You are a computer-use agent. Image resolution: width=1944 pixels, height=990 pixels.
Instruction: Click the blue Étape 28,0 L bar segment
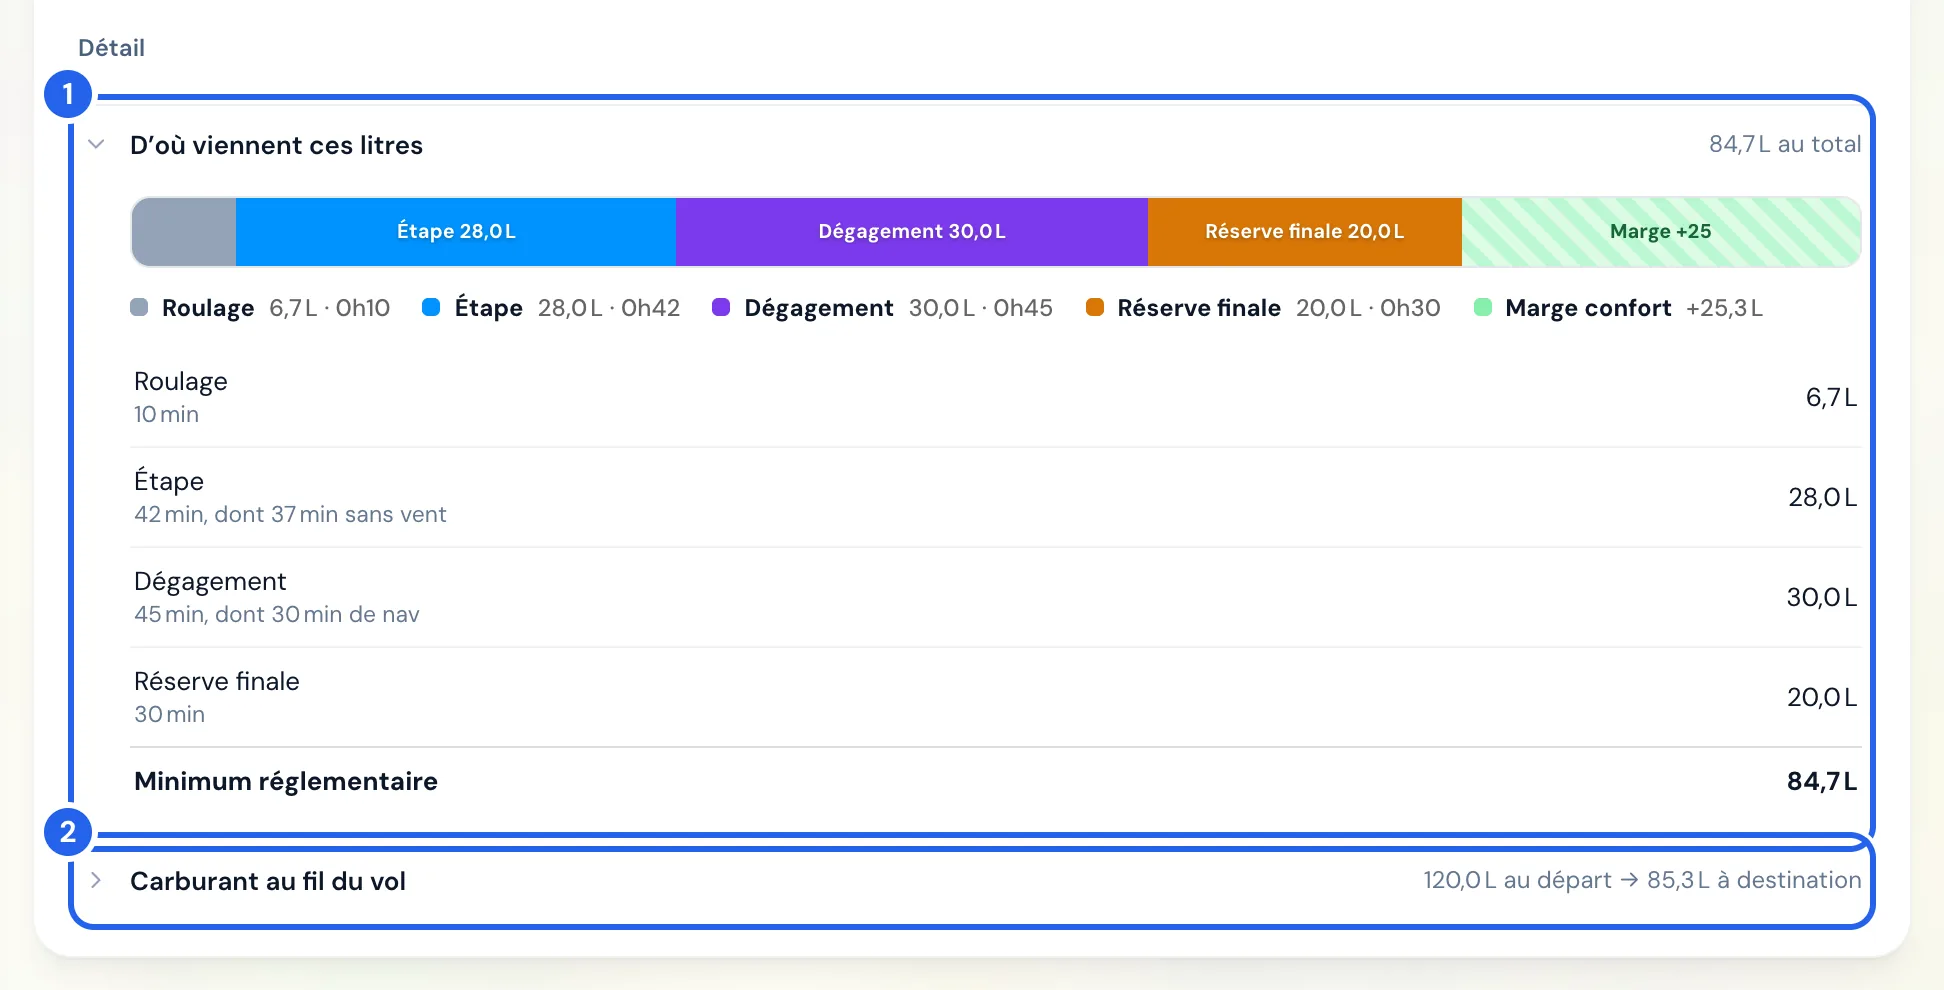456,232
